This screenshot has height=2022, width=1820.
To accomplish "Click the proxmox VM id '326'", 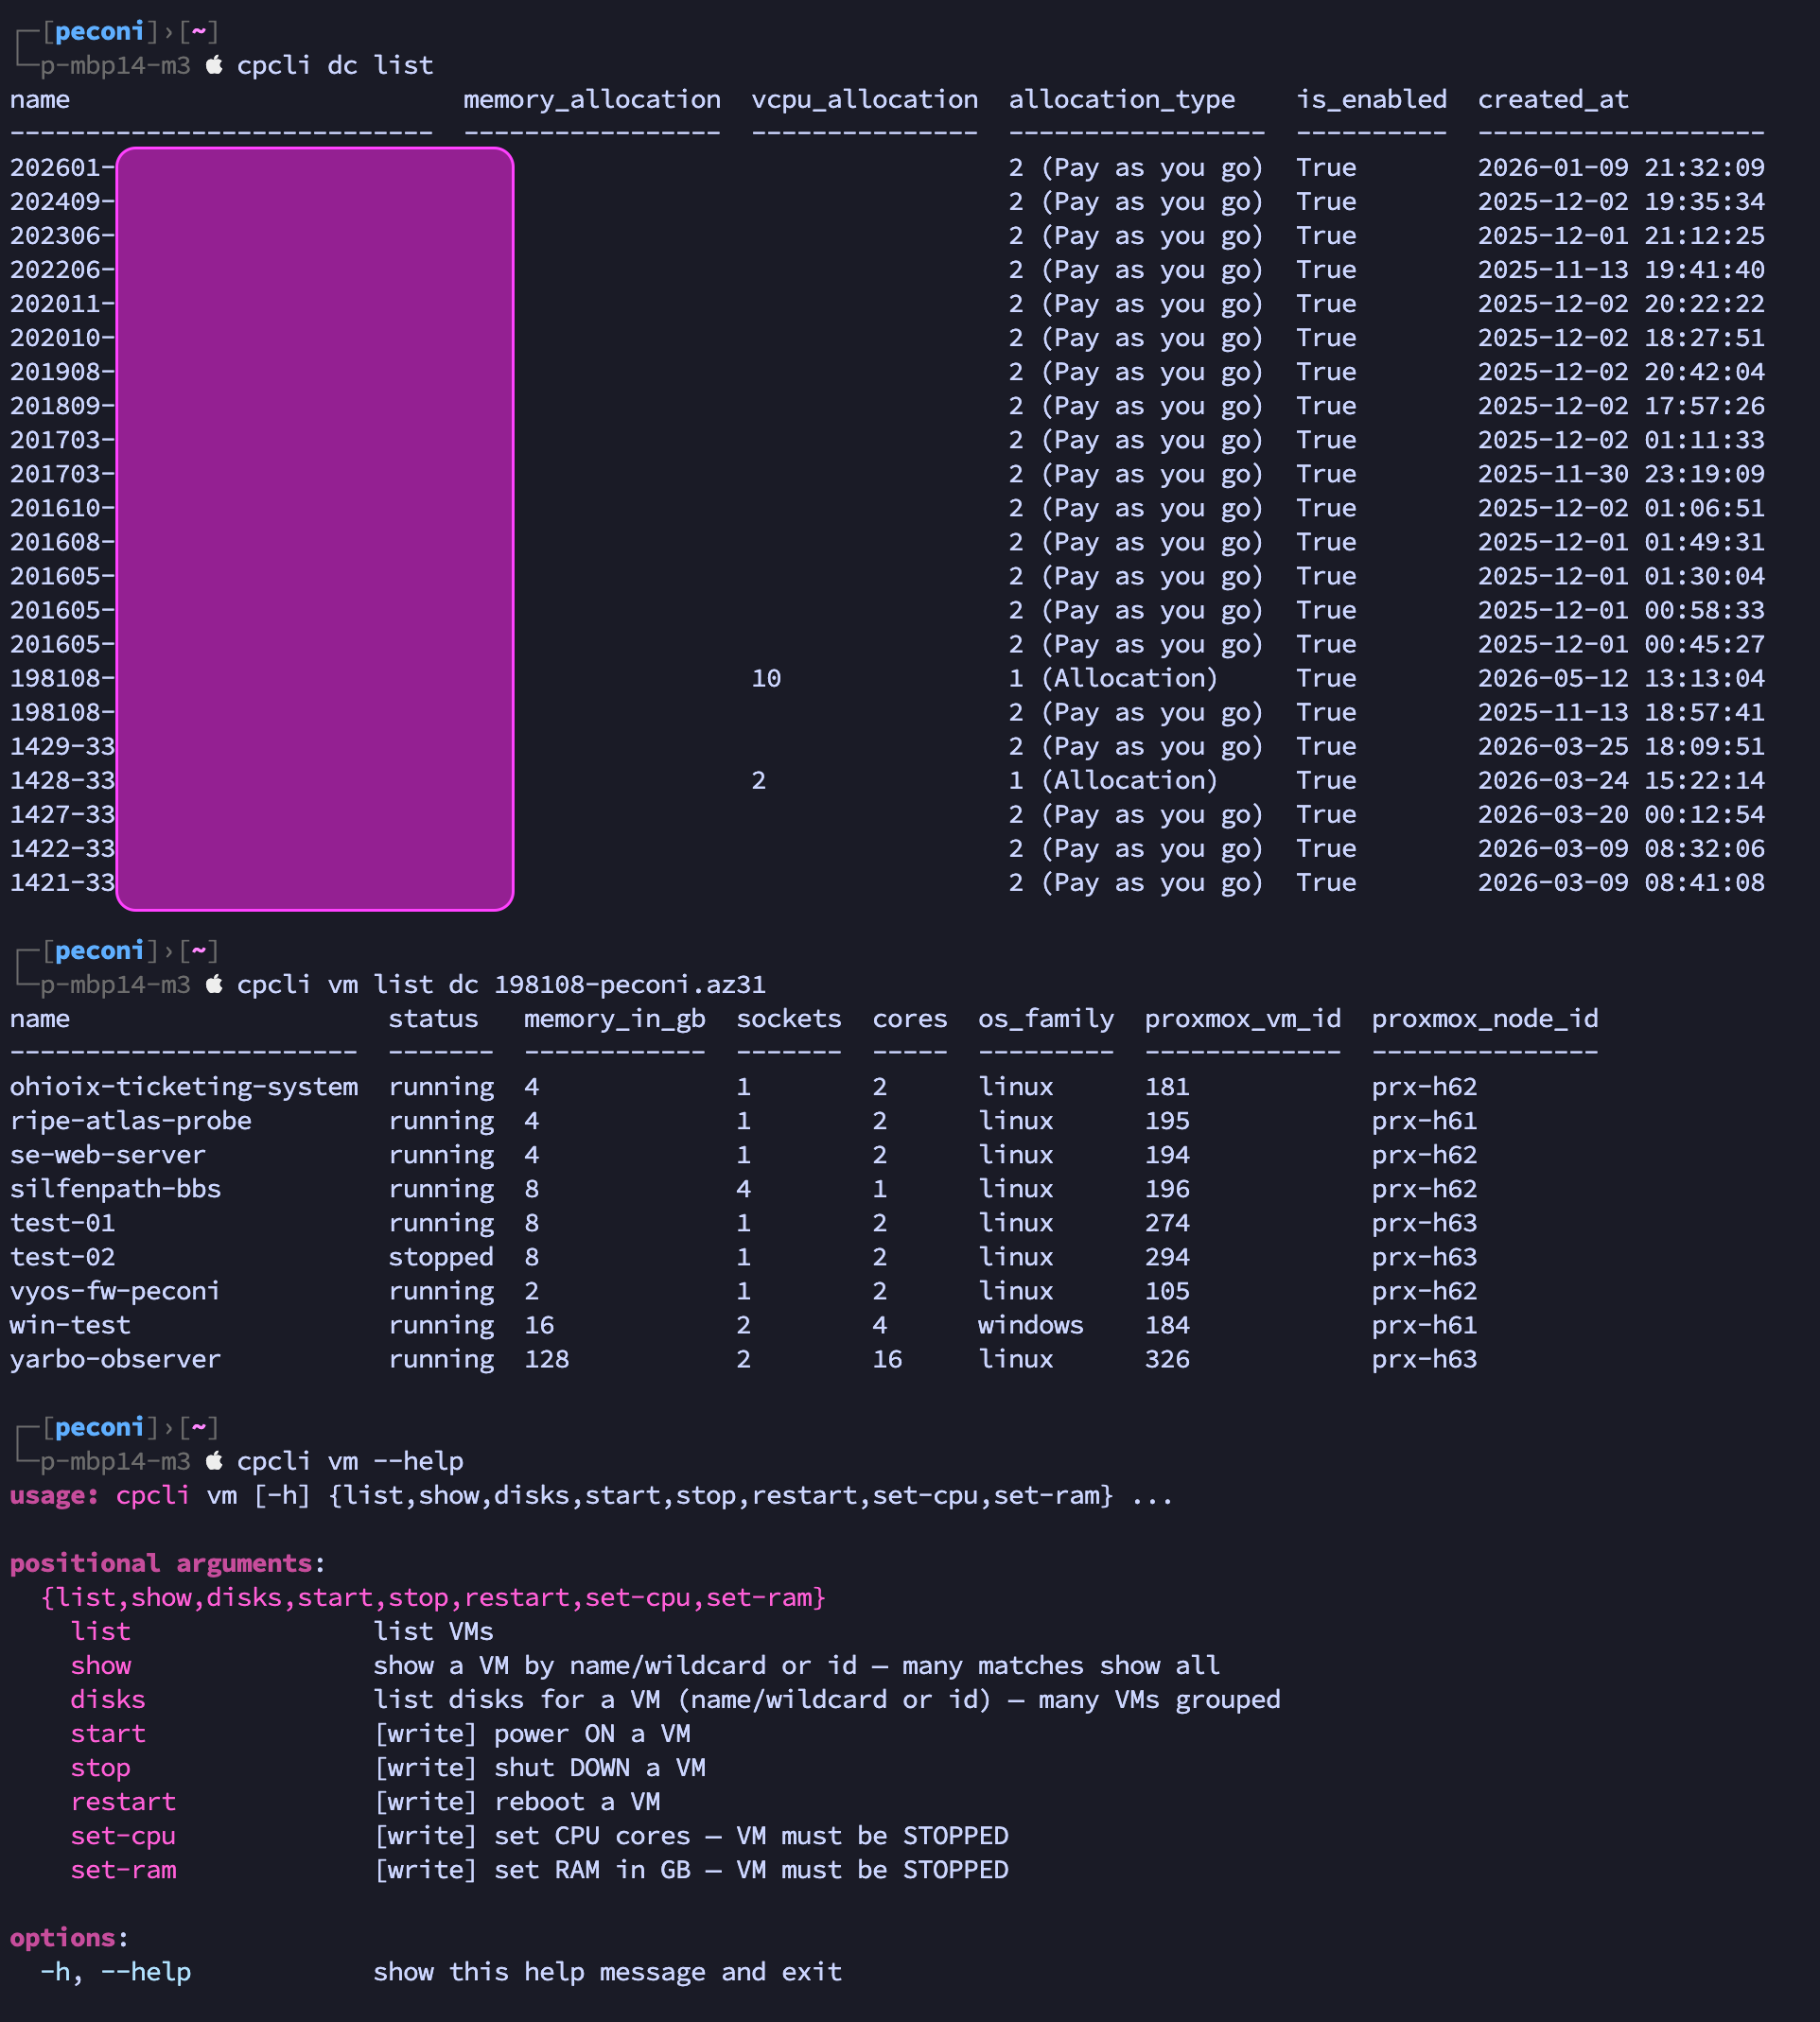I will [x=1167, y=1358].
